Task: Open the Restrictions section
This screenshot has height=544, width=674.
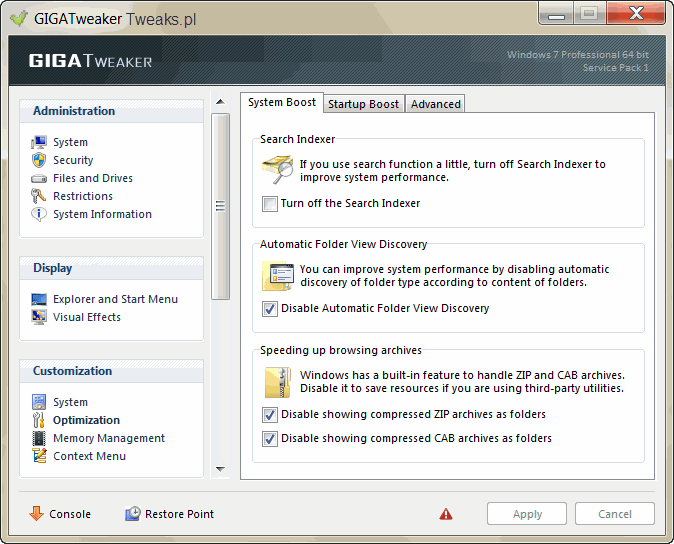Action: point(83,196)
